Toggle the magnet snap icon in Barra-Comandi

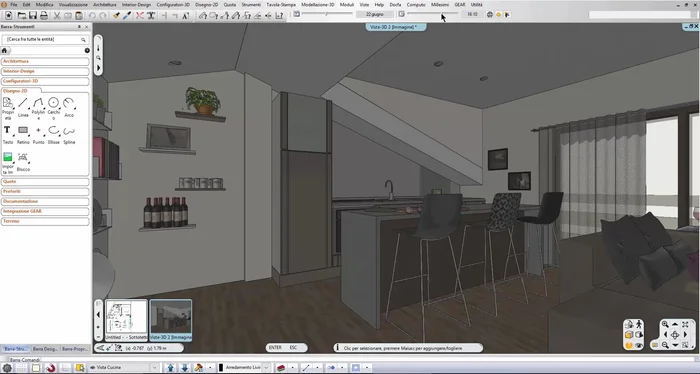[51, 368]
